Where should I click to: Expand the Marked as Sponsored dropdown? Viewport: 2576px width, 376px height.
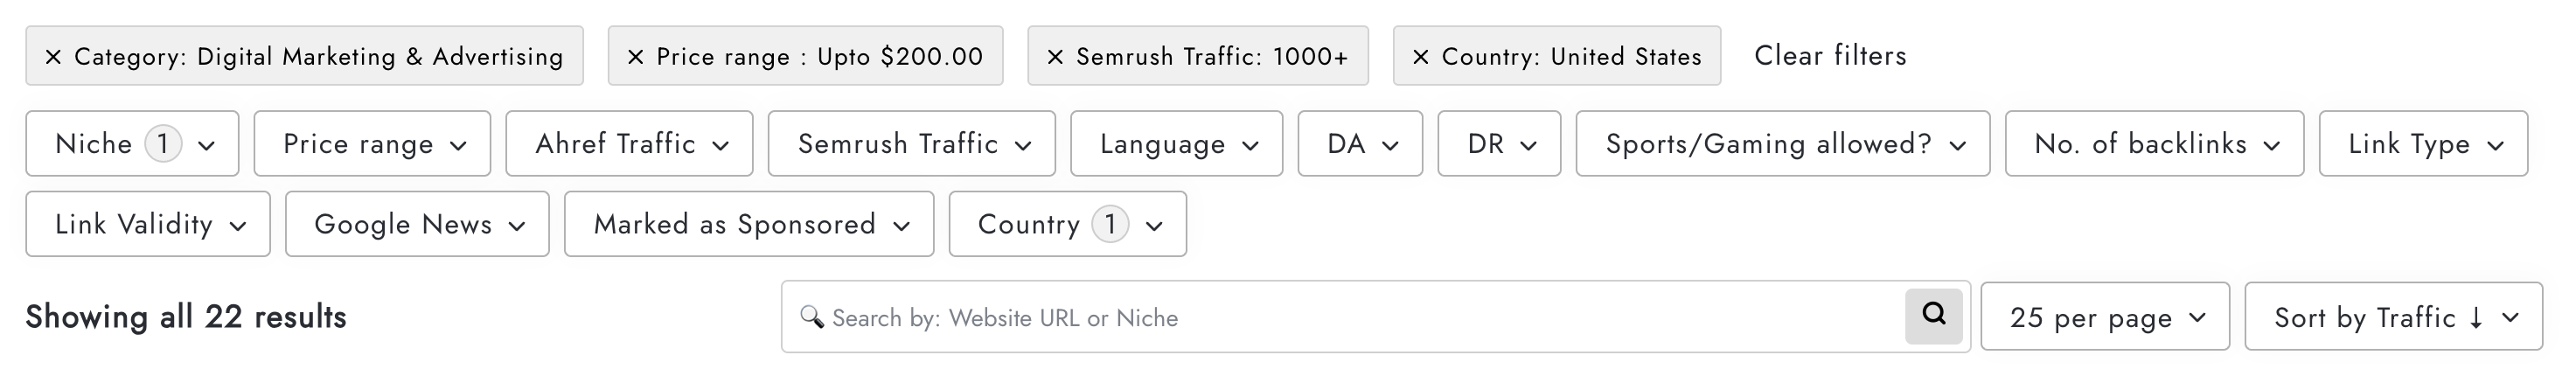(x=749, y=224)
